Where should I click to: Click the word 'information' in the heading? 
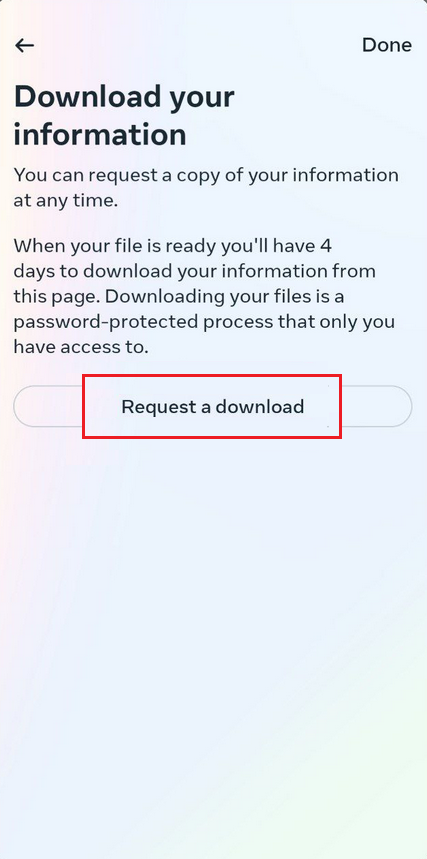point(100,134)
